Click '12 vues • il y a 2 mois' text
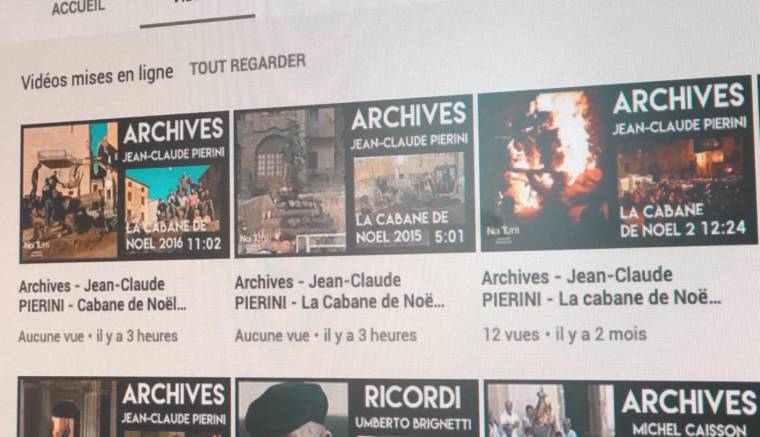 pyautogui.click(x=565, y=334)
